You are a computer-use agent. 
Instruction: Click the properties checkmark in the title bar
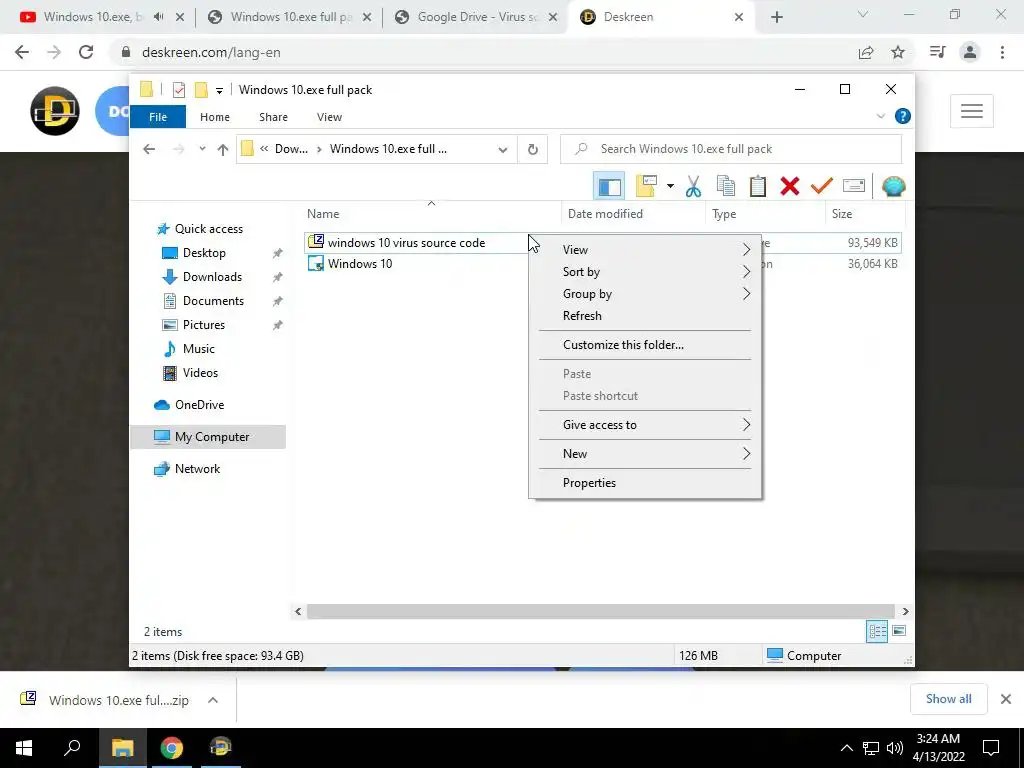(x=179, y=90)
